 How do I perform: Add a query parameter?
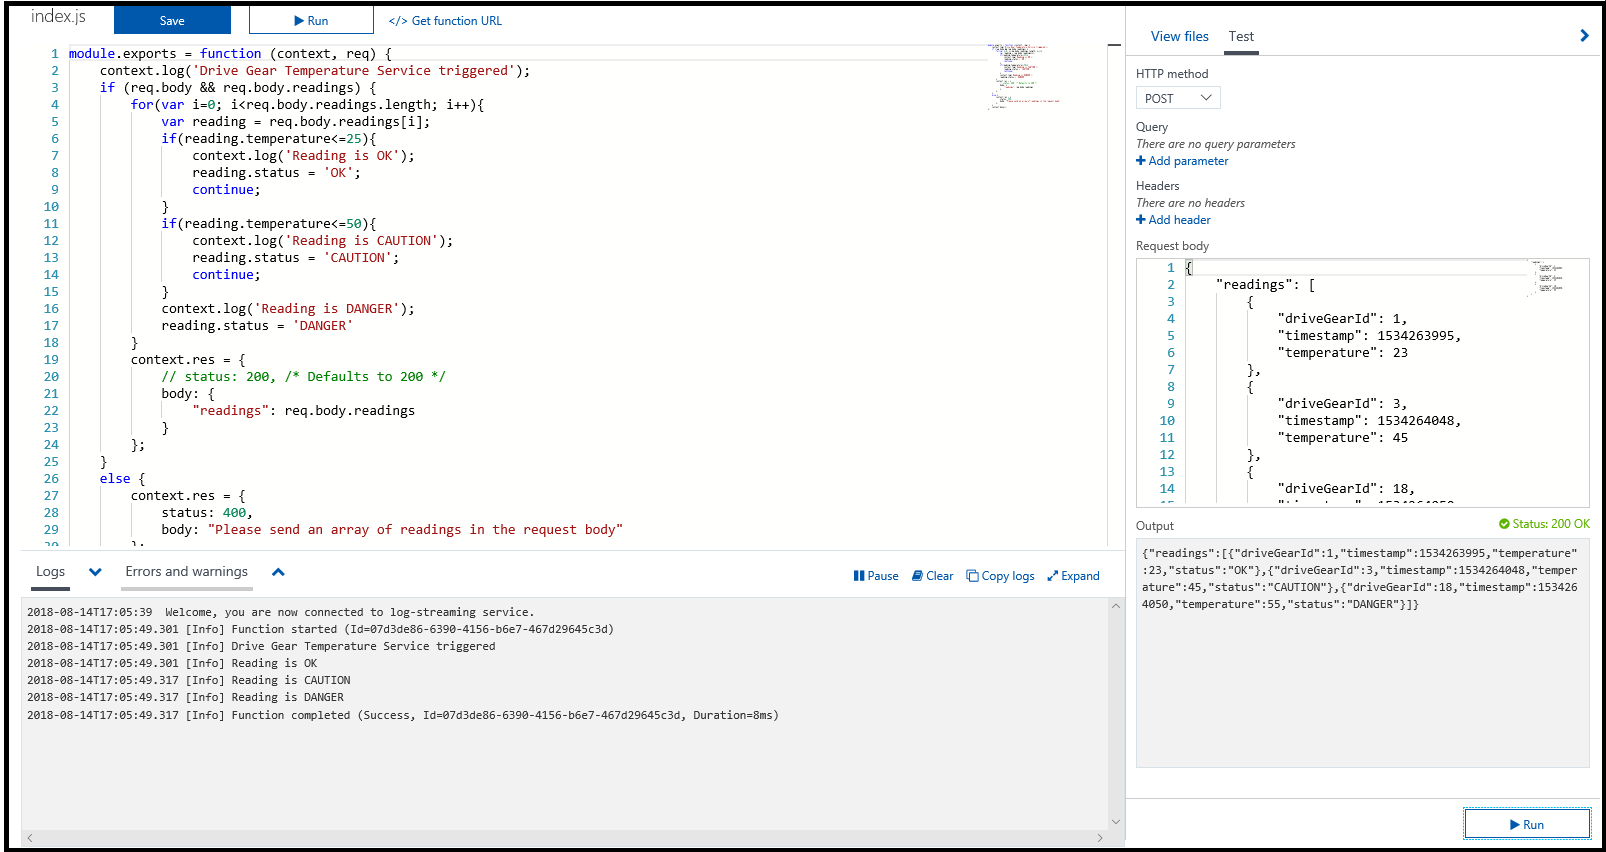coord(1182,161)
